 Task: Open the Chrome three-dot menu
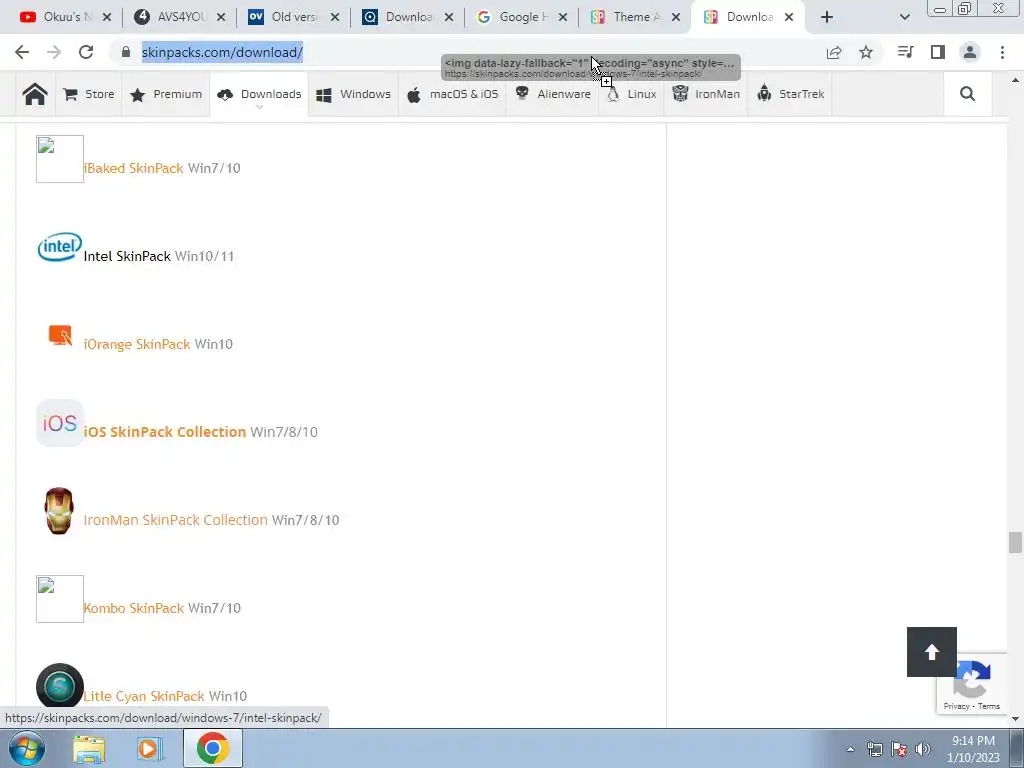(x=1002, y=52)
